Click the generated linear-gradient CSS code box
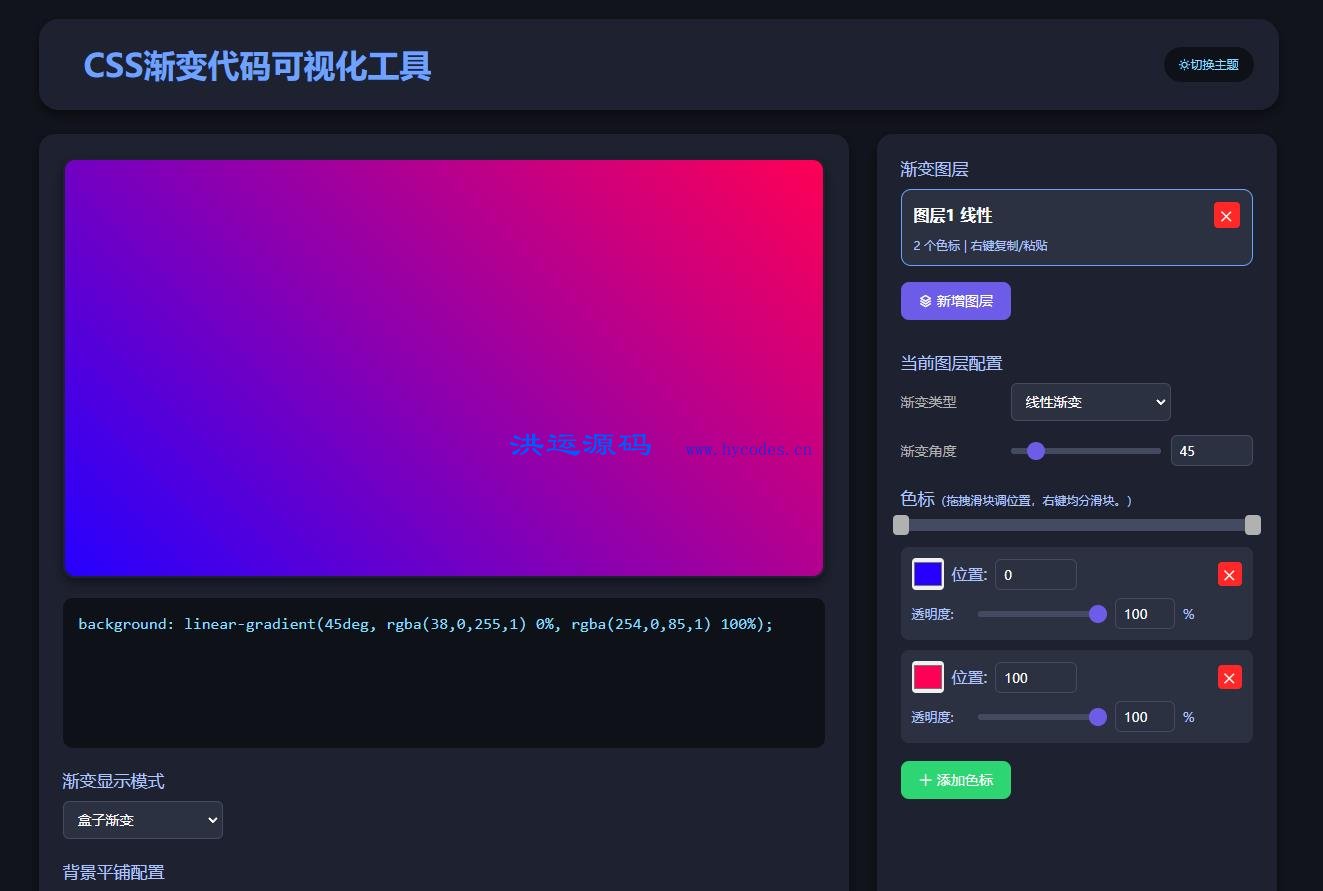 (444, 673)
